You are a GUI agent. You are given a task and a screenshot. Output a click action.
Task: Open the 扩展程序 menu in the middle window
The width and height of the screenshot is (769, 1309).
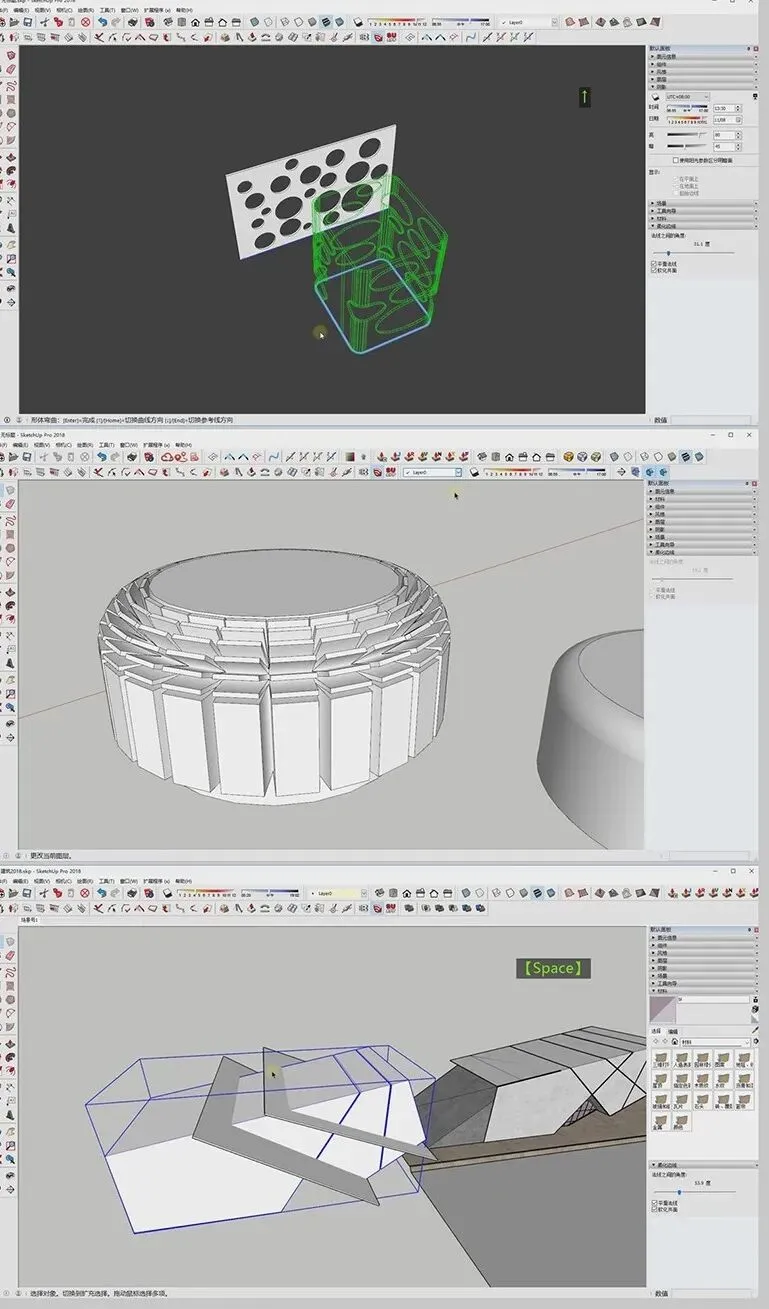[x=156, y=445]
